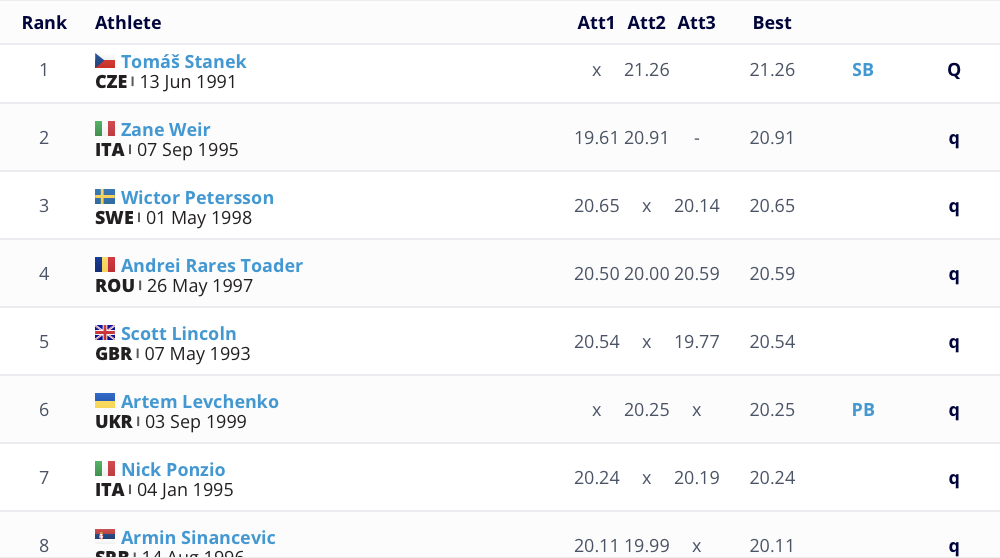Open Zane Weir's athlete profile
Screen dimensions: 1000x558
[165, 129]
